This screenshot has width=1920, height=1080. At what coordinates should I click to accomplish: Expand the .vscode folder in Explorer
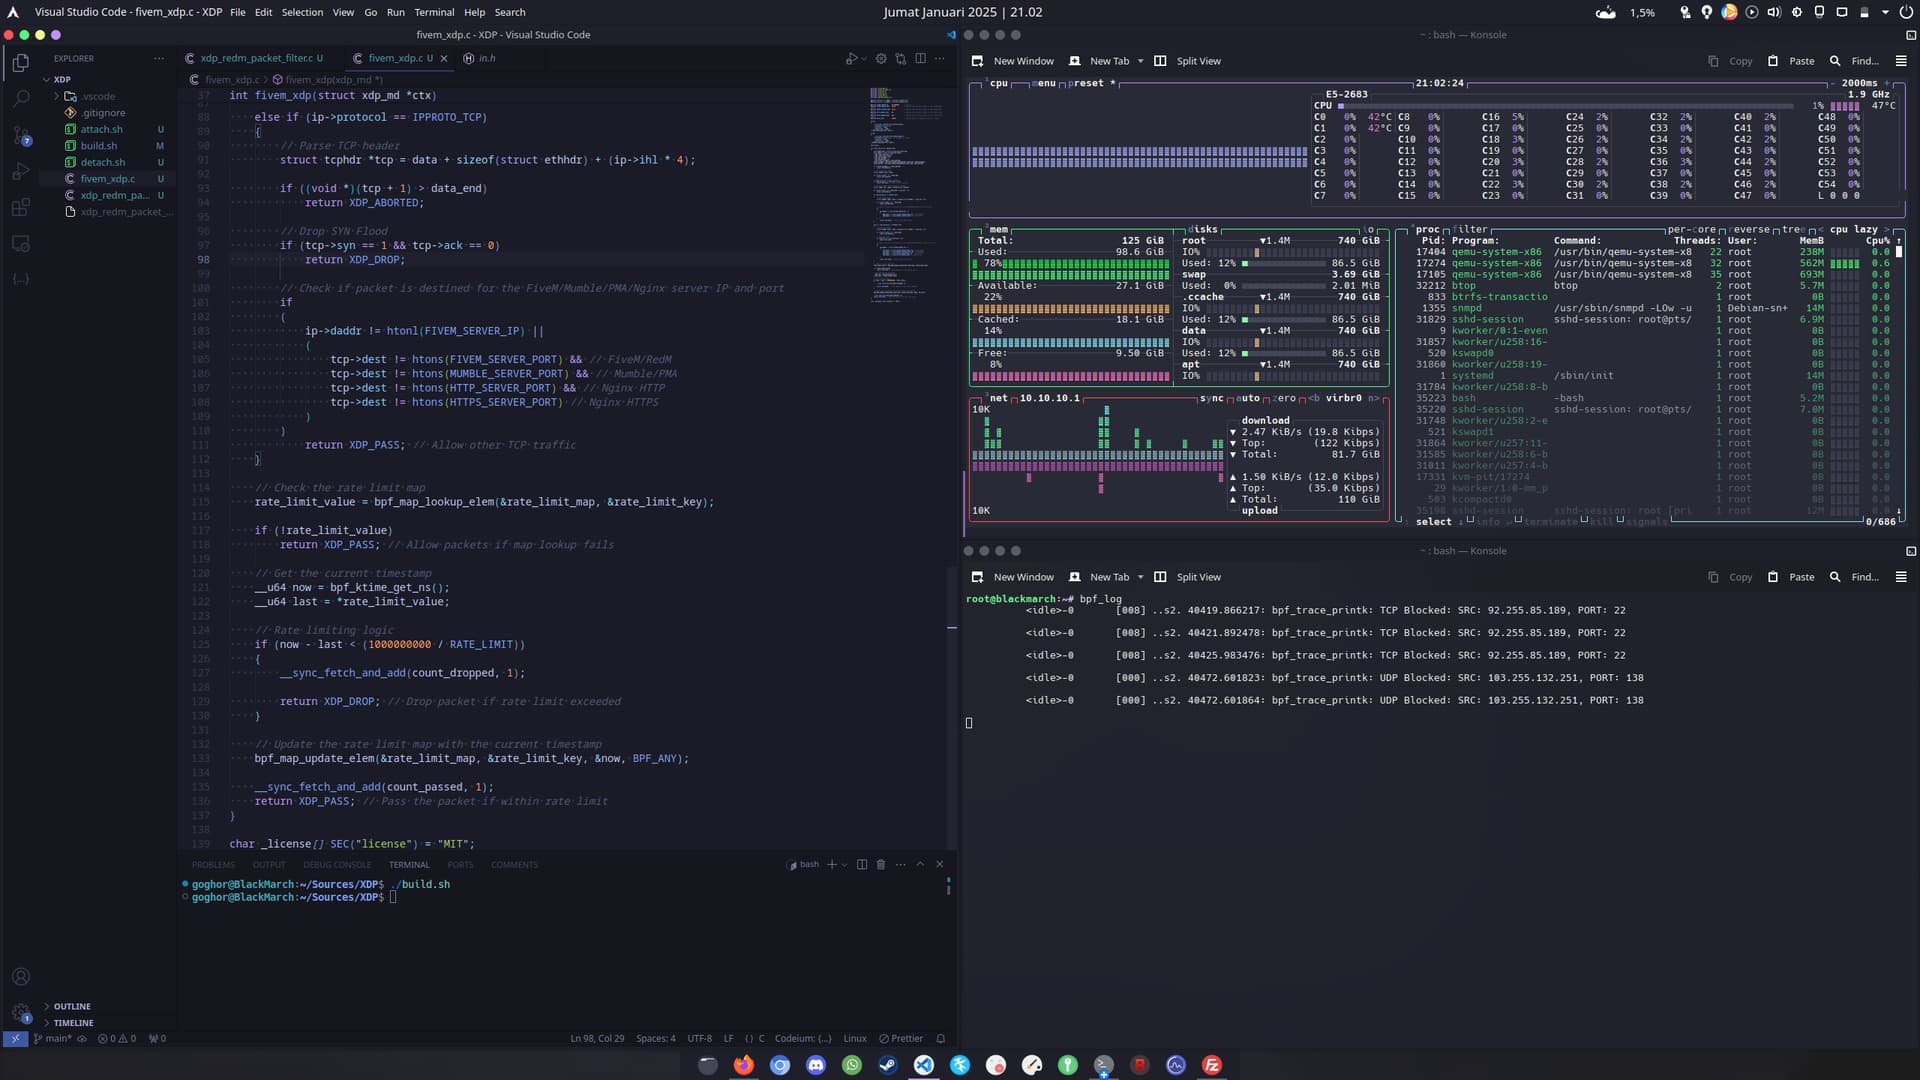point(95,96)
